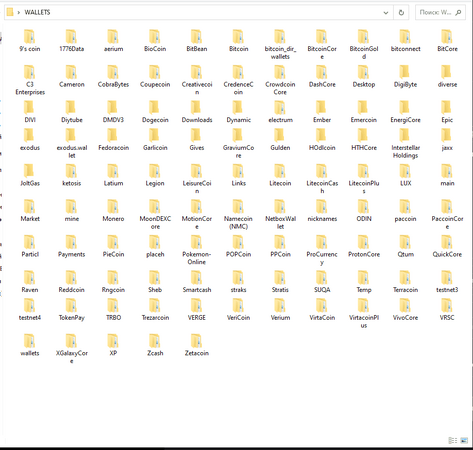Click the BioCoin folder name
This screenshot has height=450, width=473.
tap(155, 49)
